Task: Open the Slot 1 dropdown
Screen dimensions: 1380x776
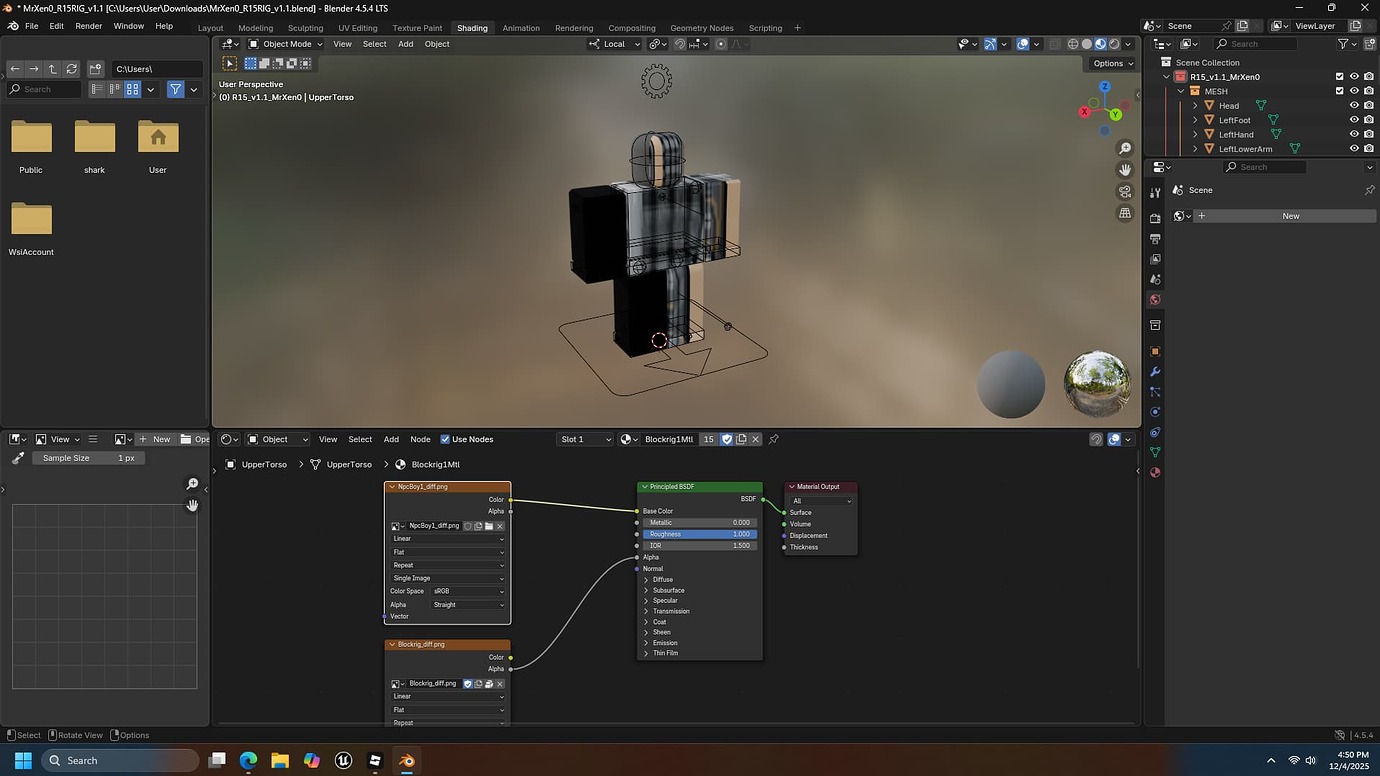Action: 585,439
